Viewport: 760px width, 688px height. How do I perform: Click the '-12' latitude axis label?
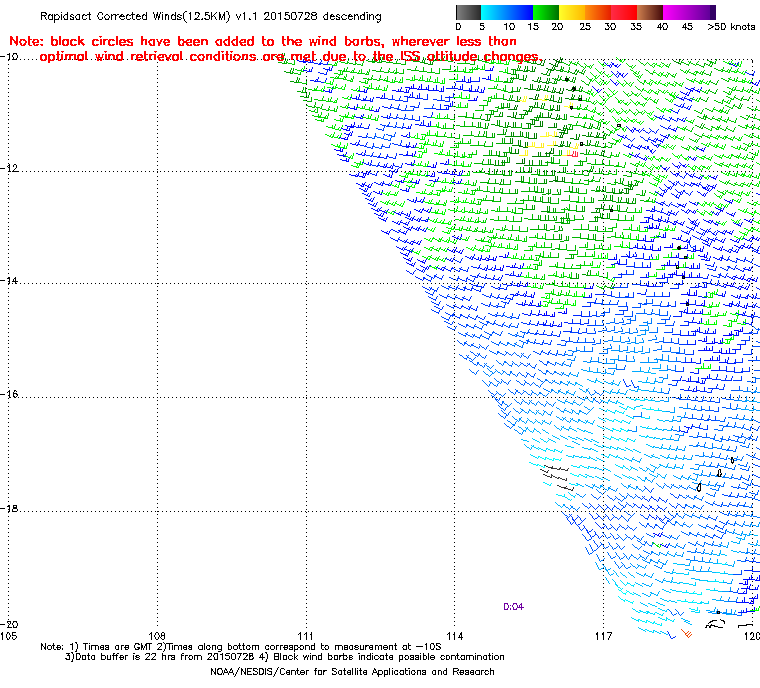coord(9,168)
